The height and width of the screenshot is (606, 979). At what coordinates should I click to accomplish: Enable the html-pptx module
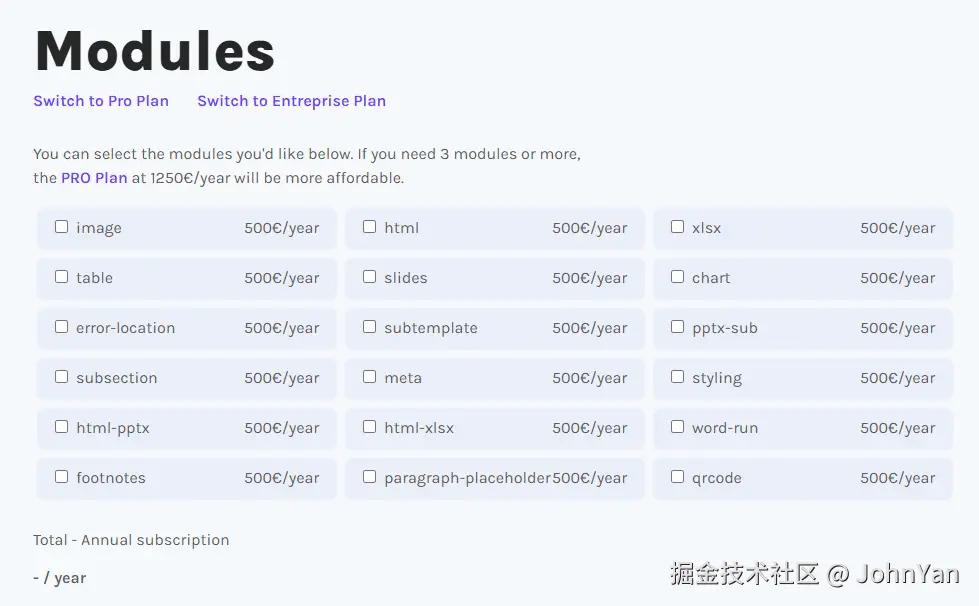pyautogui.click(x=61, y=427)
